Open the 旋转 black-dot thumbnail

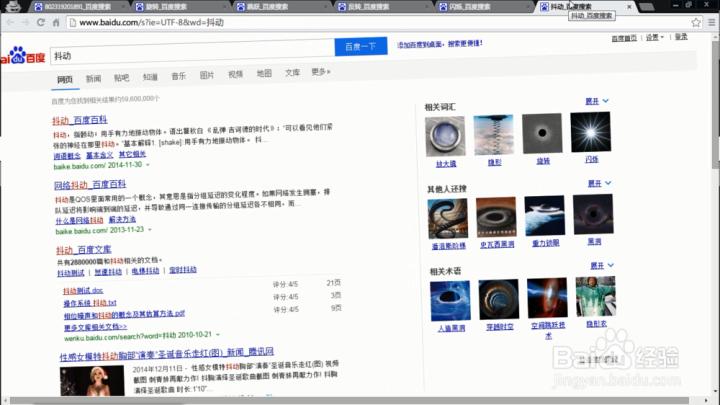click(542, 133)
